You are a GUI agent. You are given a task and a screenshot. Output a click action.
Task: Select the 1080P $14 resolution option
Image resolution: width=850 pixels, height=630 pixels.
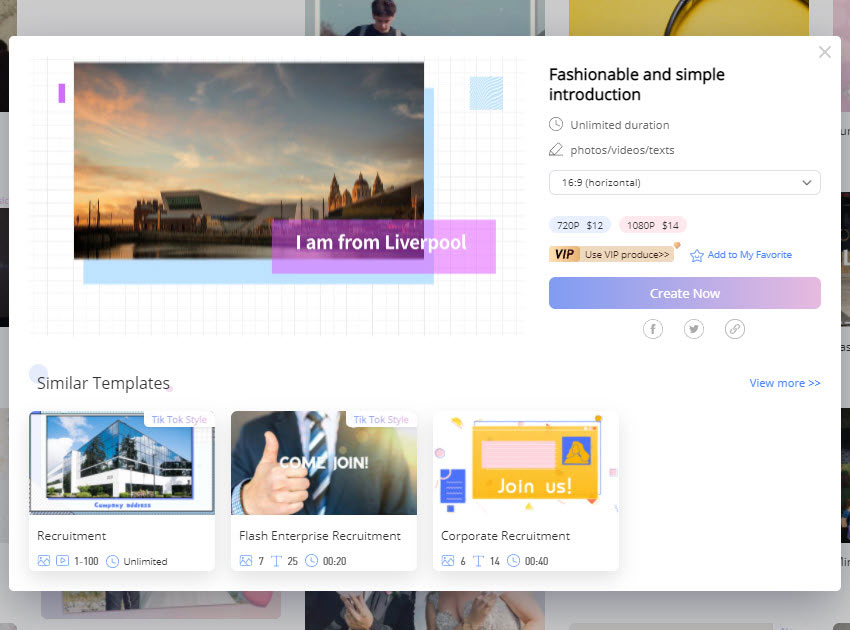(653, 225)
